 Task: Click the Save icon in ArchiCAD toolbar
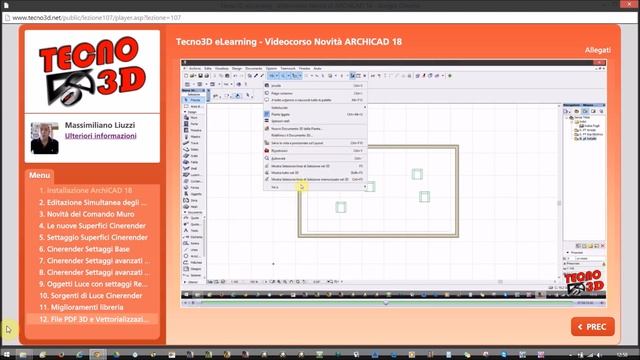(x=200, y=76)
